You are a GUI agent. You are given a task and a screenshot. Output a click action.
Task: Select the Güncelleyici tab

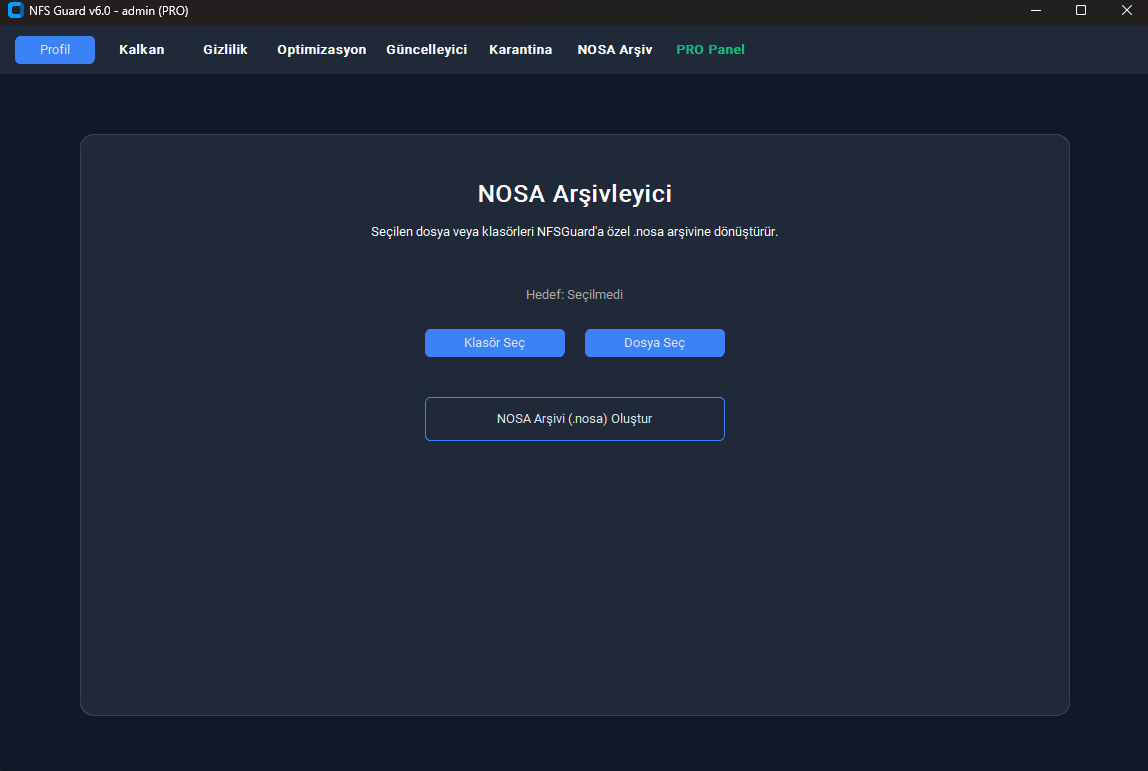tap(427, 50)
